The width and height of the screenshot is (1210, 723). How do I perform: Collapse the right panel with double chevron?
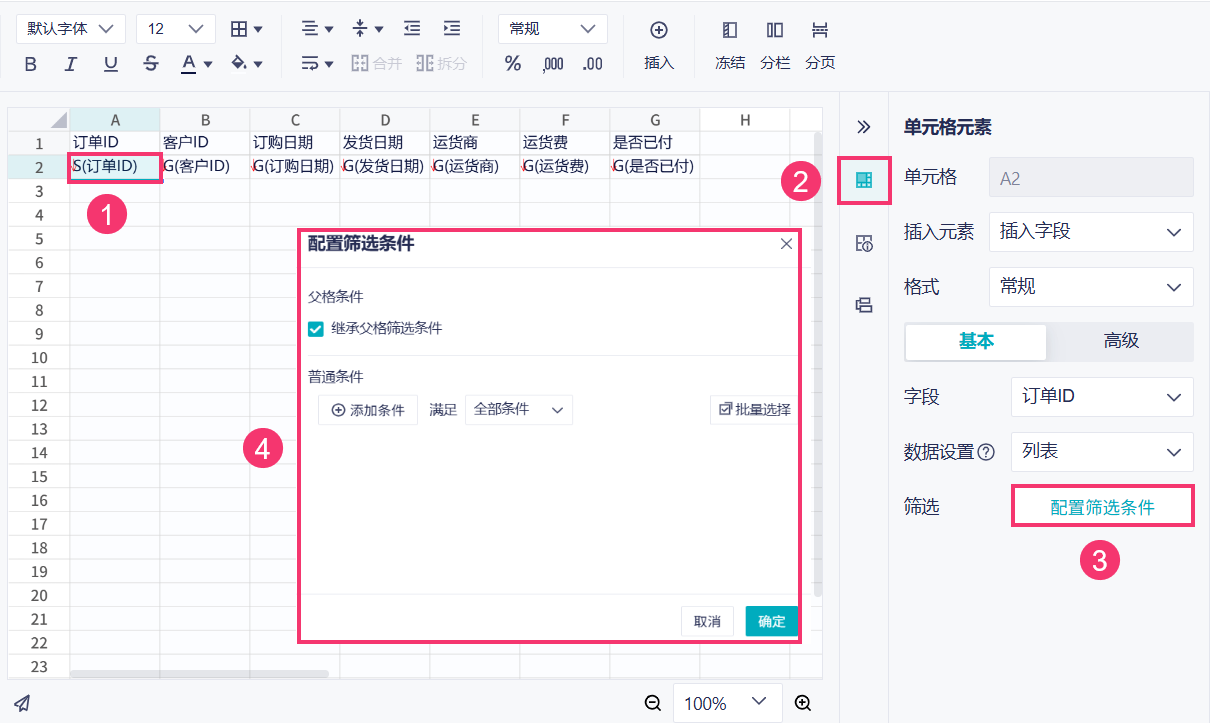click(x=864, y=127)
